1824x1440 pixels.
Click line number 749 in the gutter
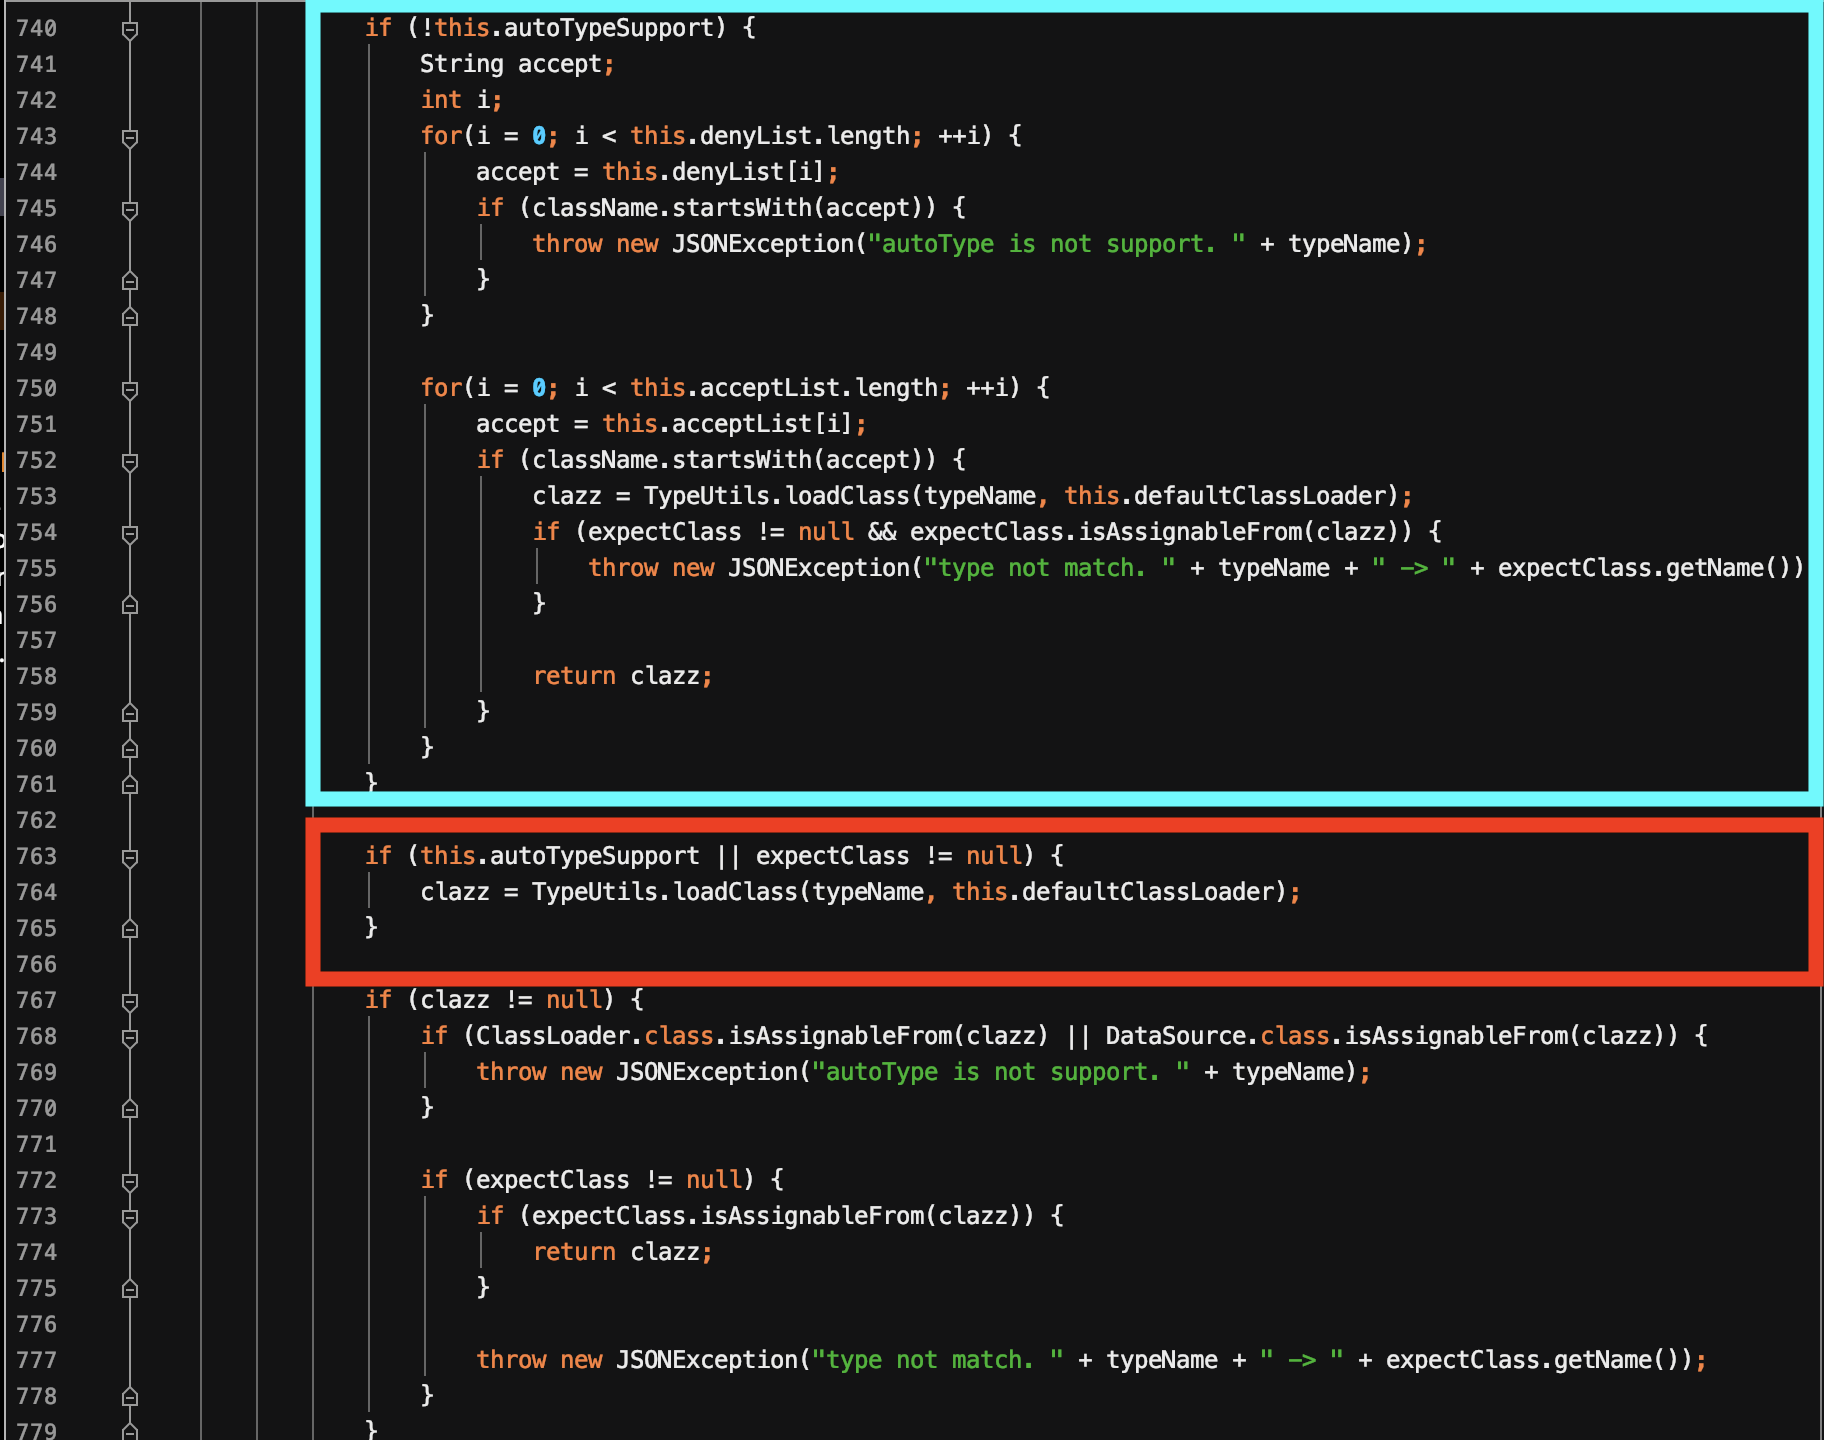coord(37,352)
